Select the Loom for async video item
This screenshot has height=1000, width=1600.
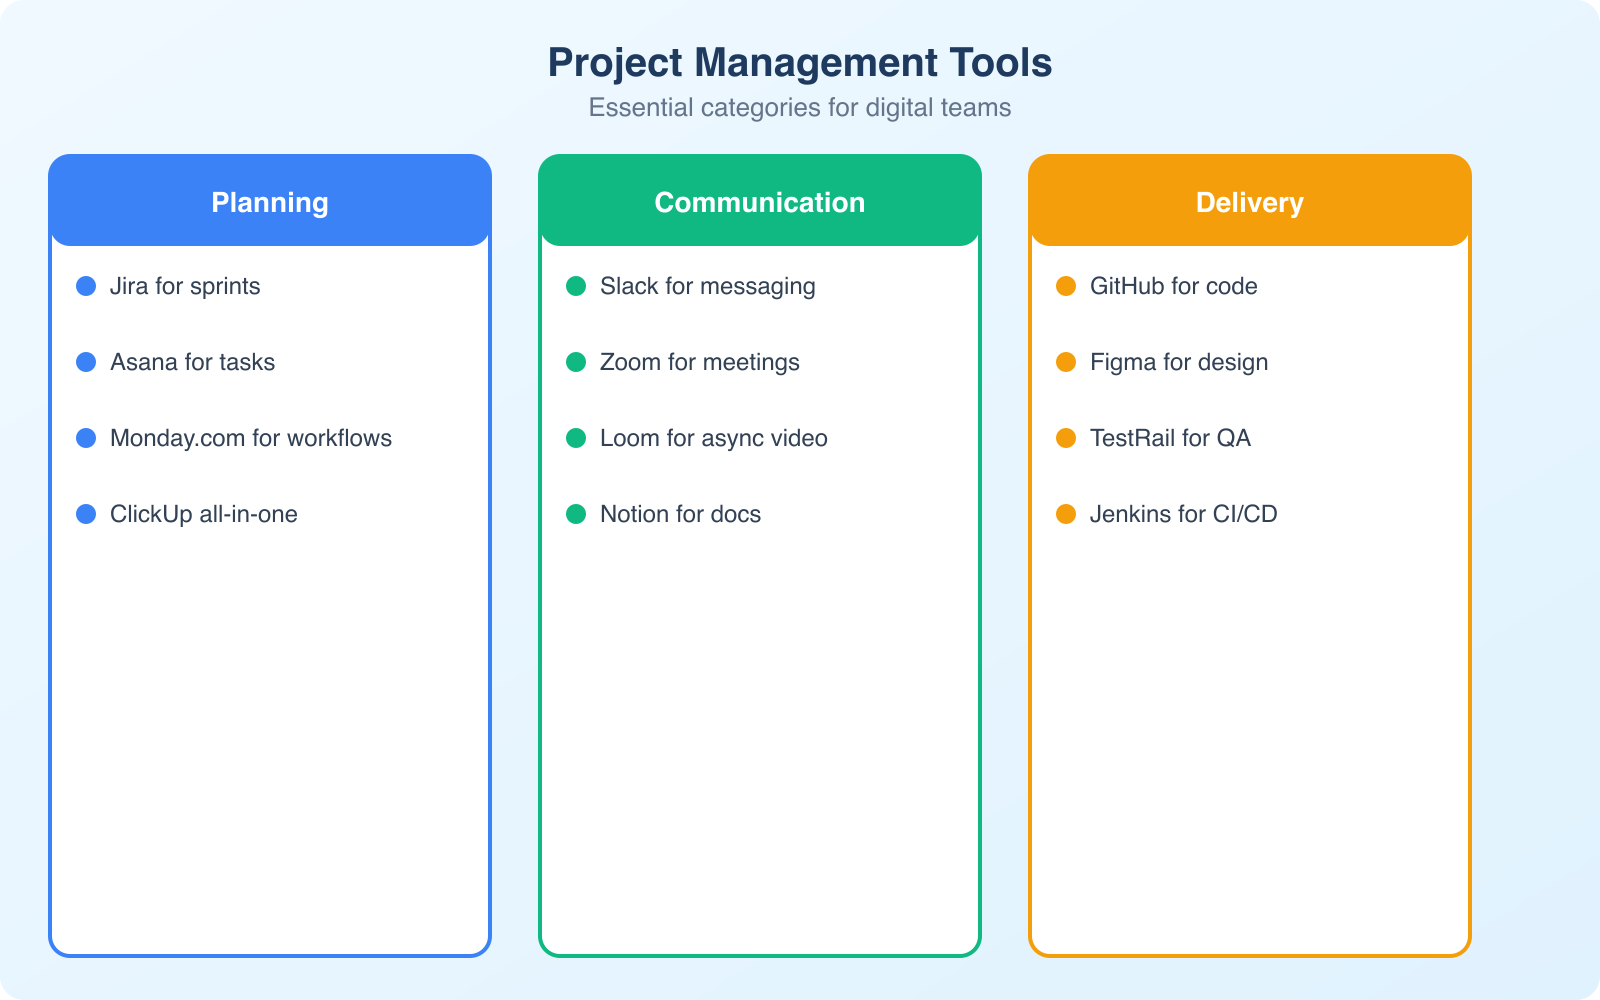pyautogui.click(x=713, y=438)
